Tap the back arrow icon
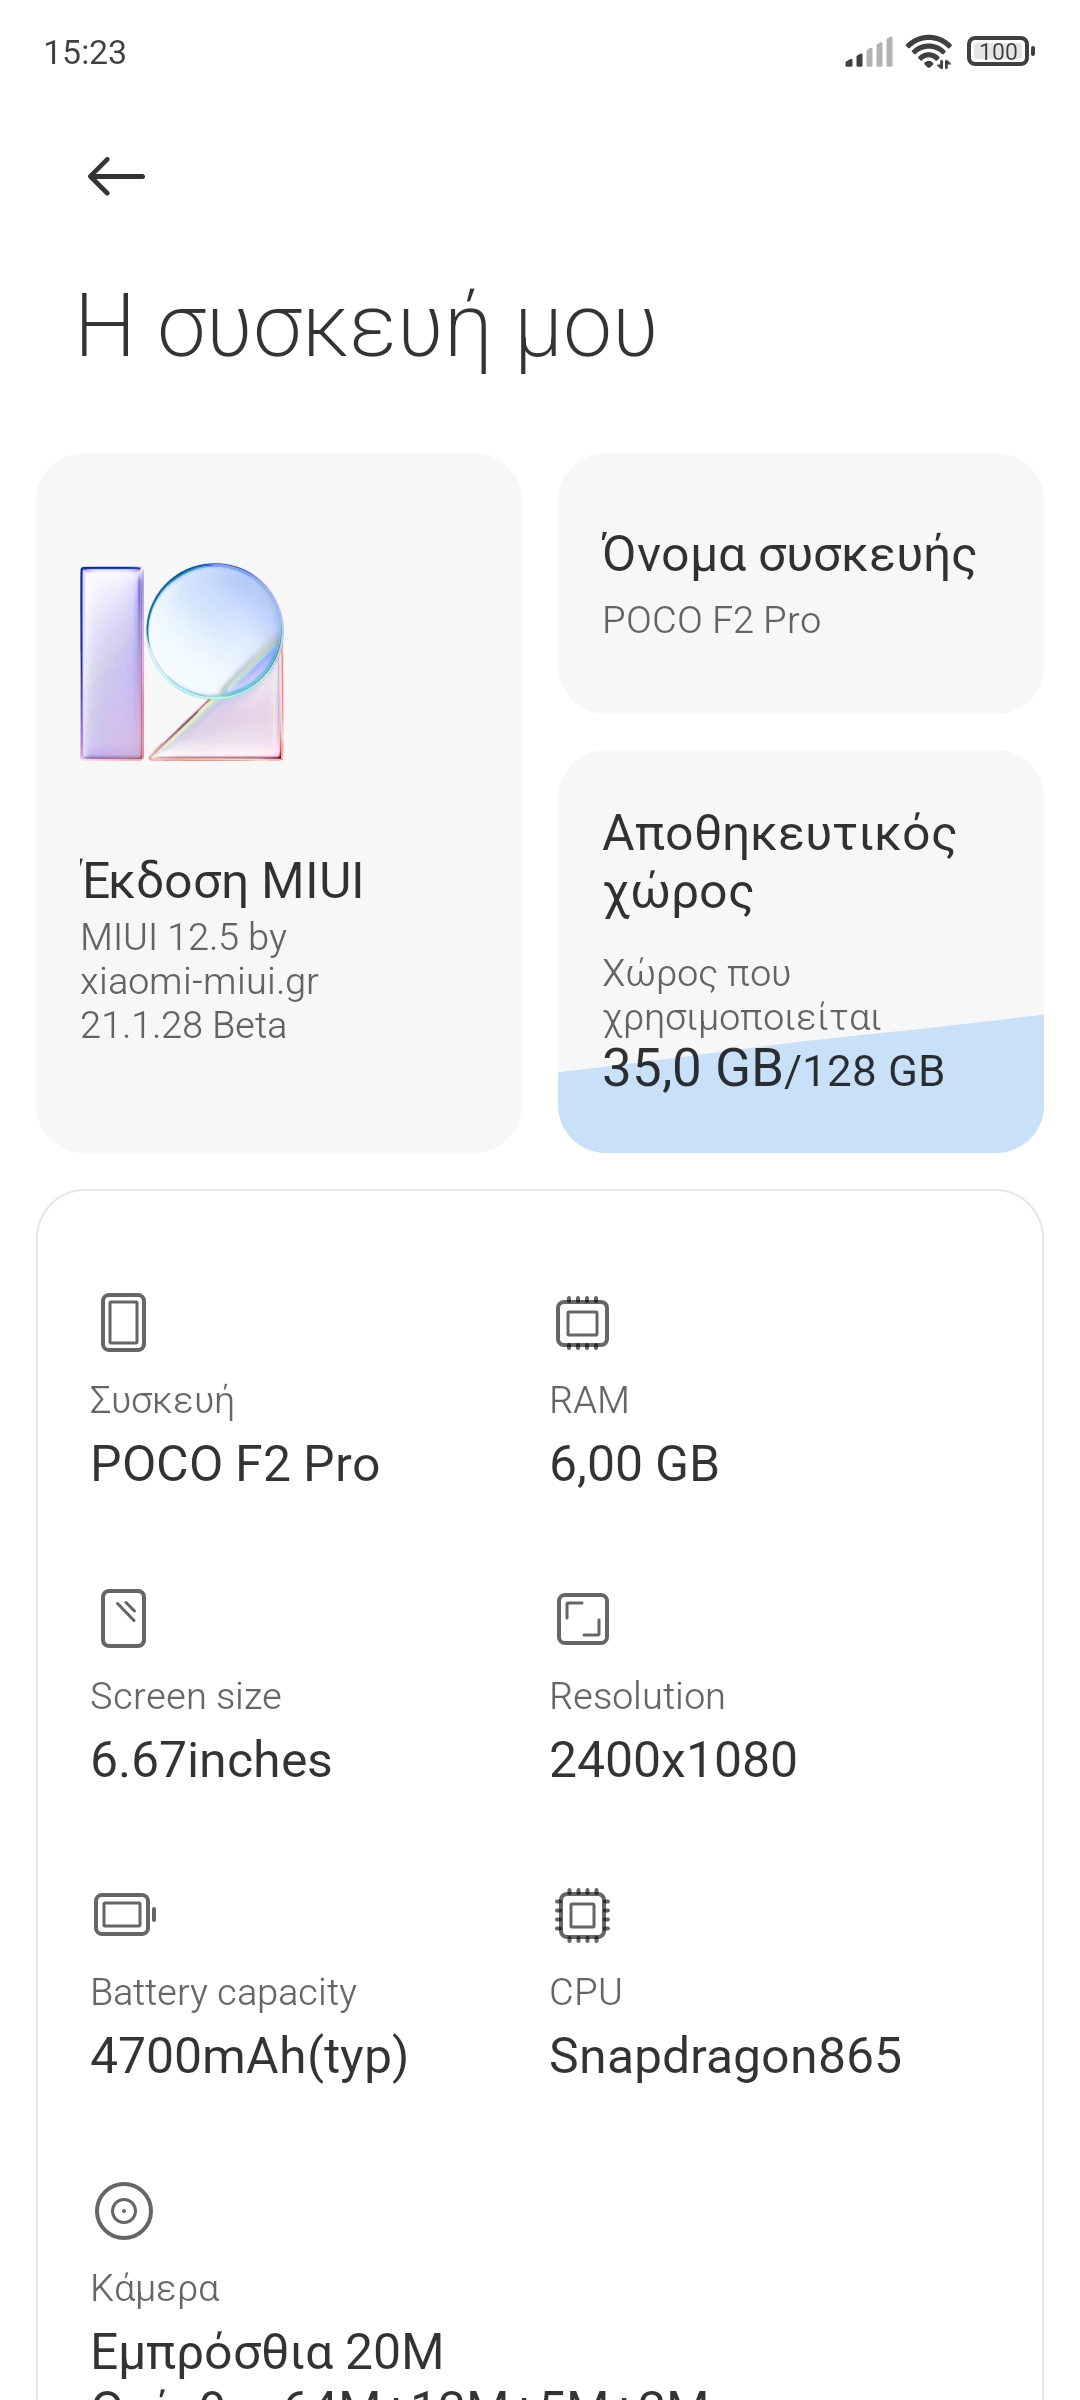The image size is (1080, 2400). pyautogui.click(x=116, y=177)
